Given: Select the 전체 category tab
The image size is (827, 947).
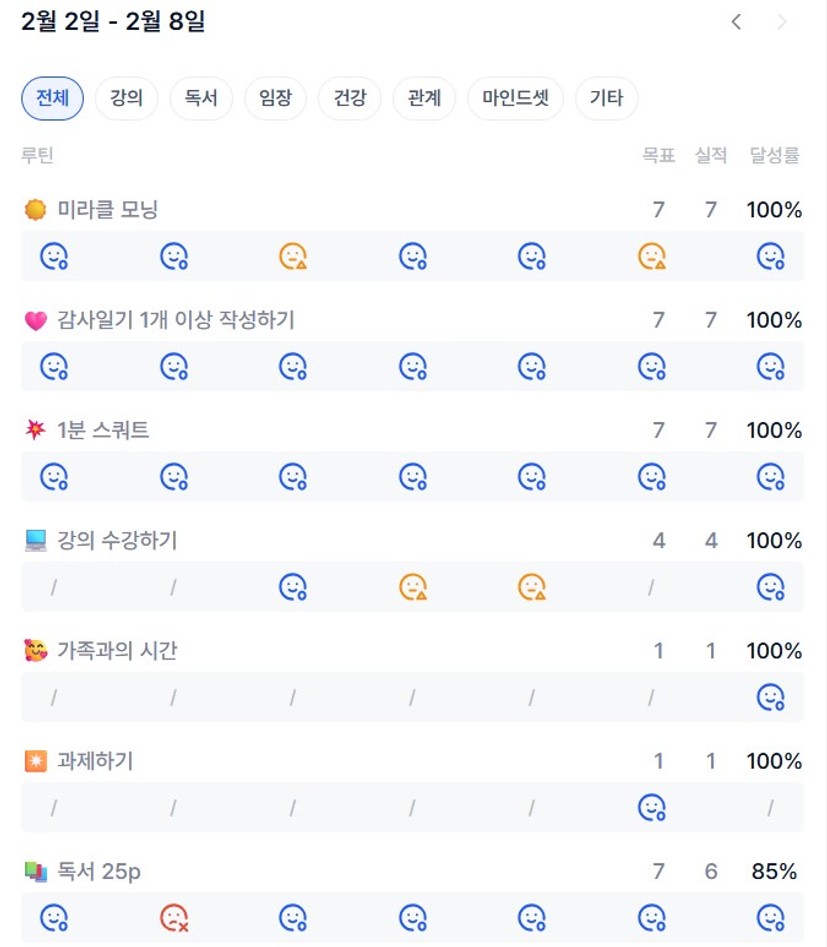Looking at the screenshot, I should [x=52, y=99].
